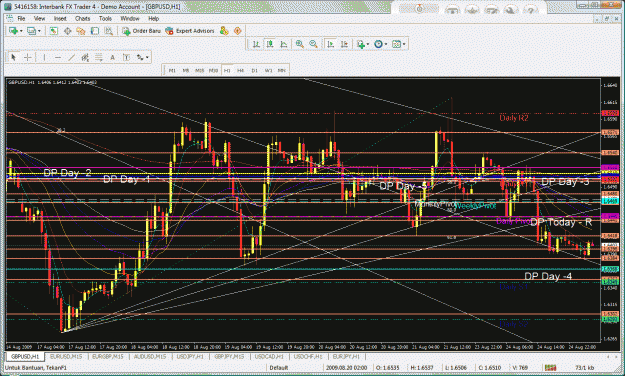Click the yellow people icon after Expert Advisors
The image size is (625, 376).
224,31
